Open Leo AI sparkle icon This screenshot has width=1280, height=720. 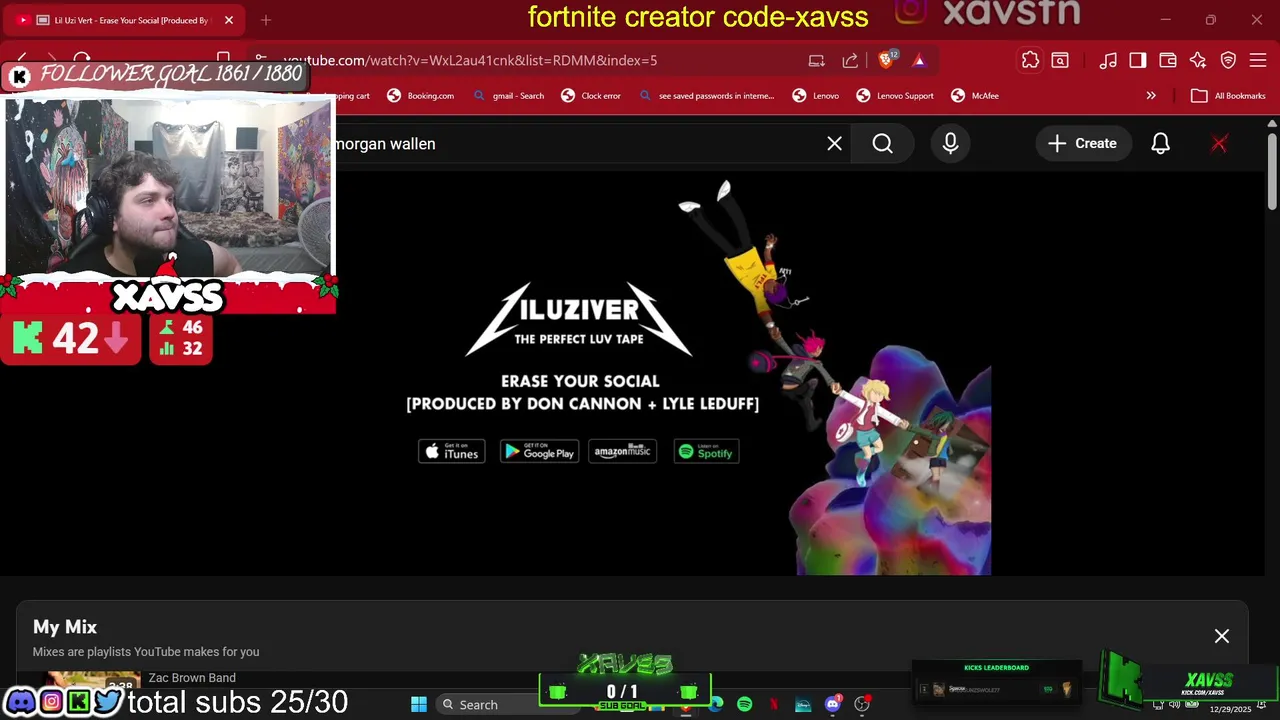tap(1198, 61)
